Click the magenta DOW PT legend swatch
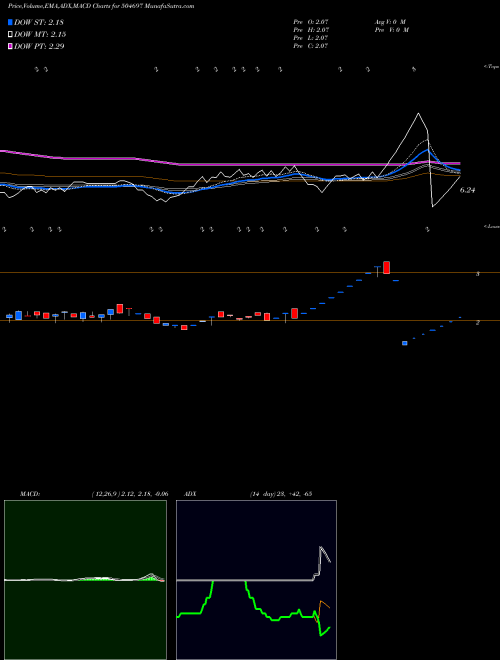The height and width of the screenshot is (660, 500). pos(11,46)
